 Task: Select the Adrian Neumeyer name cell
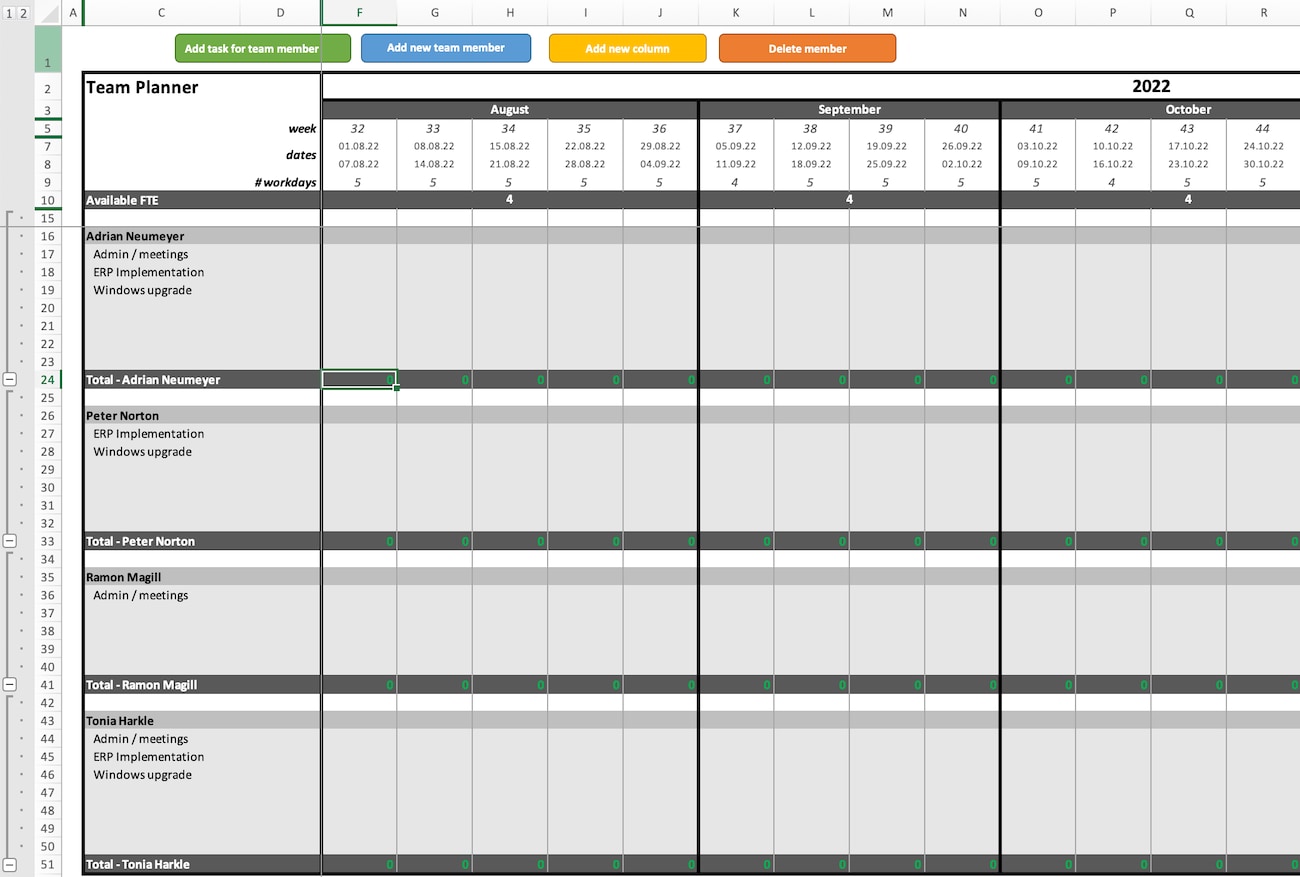201,236
